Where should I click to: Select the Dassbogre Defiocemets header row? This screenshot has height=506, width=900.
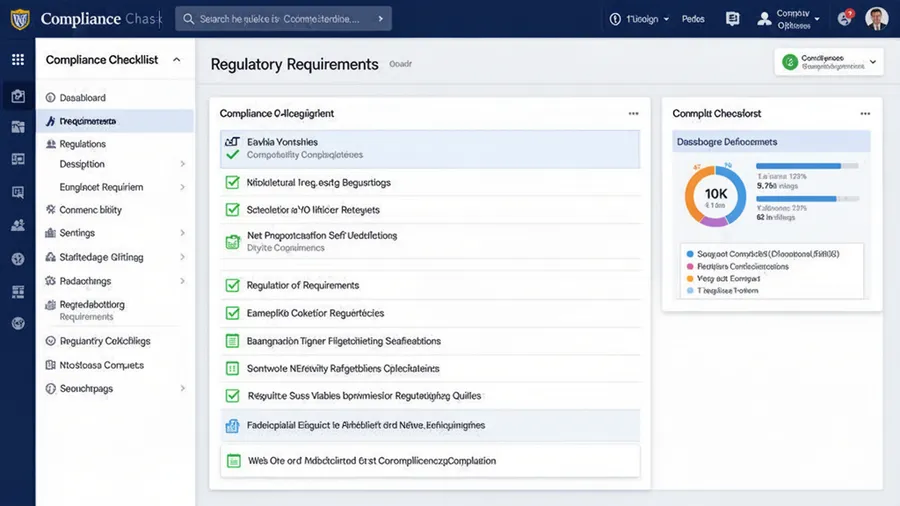[x=771, y=142]
